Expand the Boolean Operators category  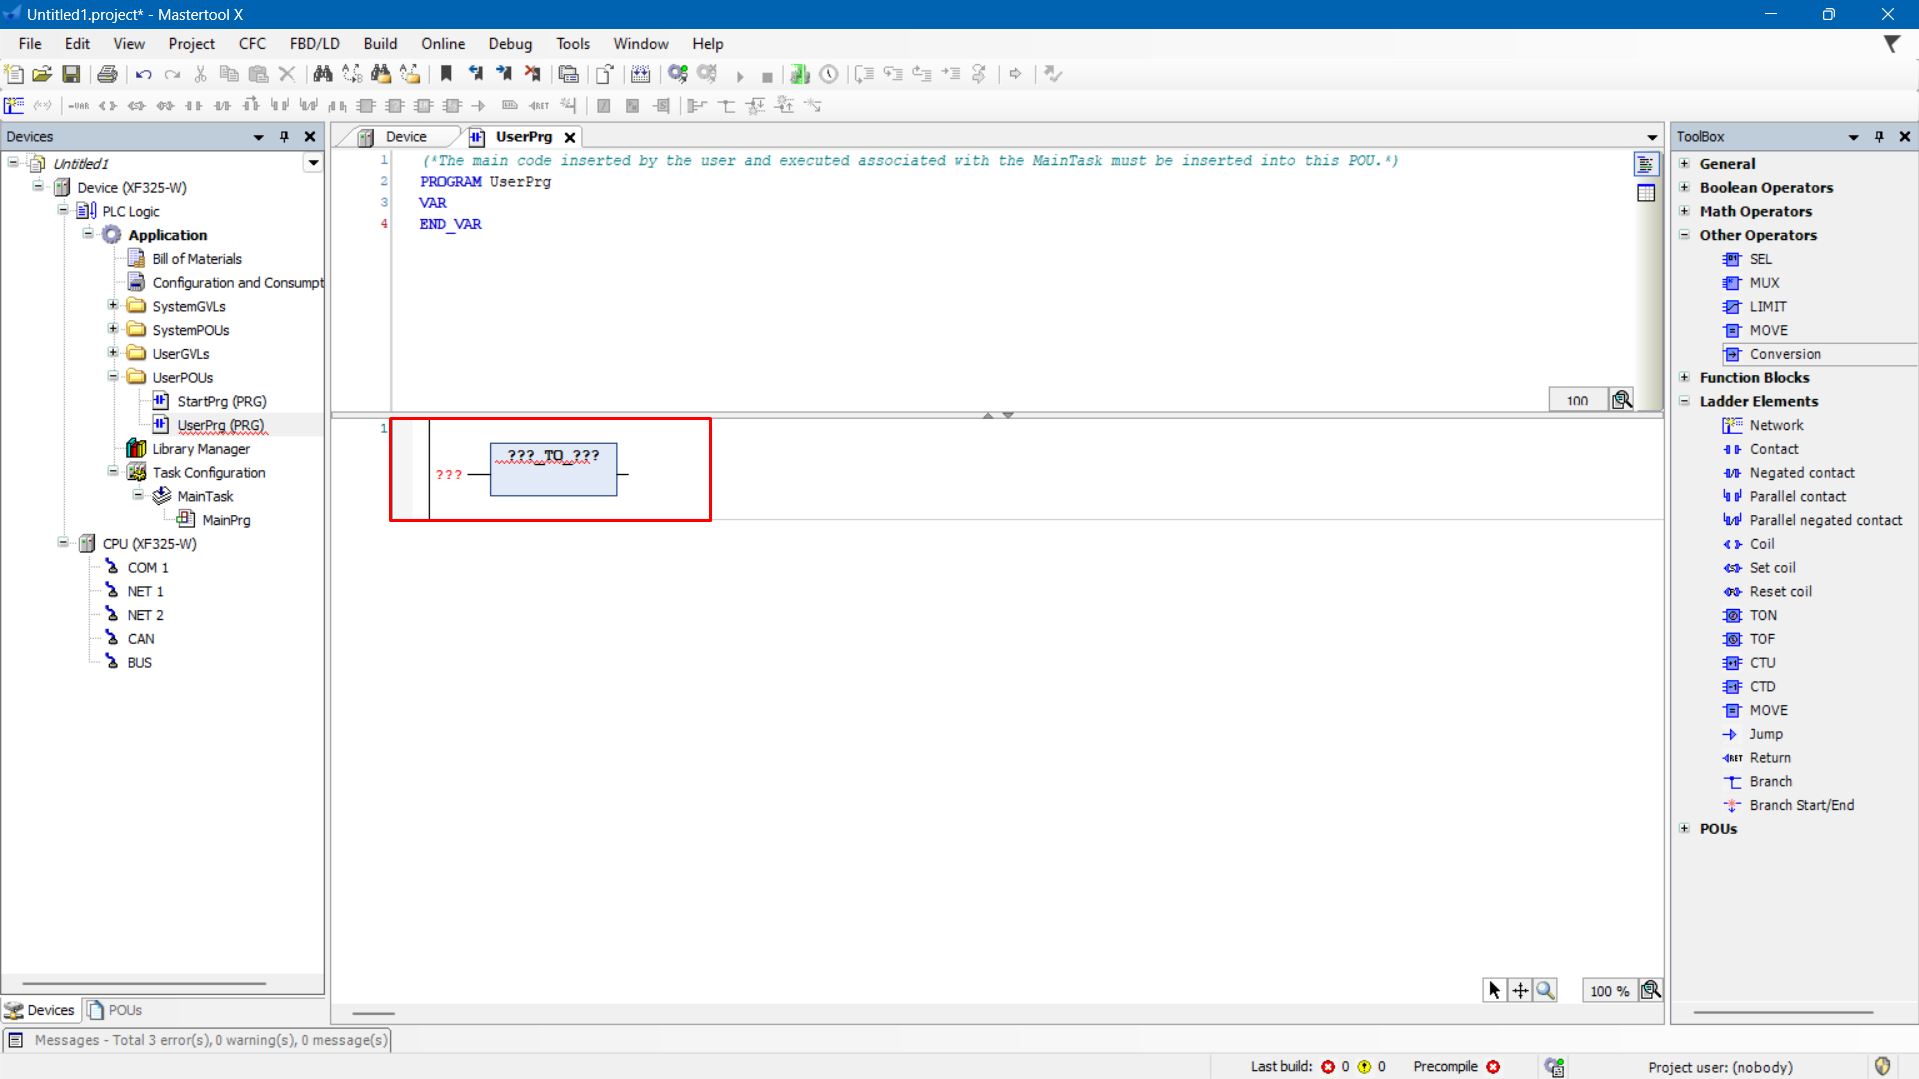pyautogui.click(x=1685, y=188)
